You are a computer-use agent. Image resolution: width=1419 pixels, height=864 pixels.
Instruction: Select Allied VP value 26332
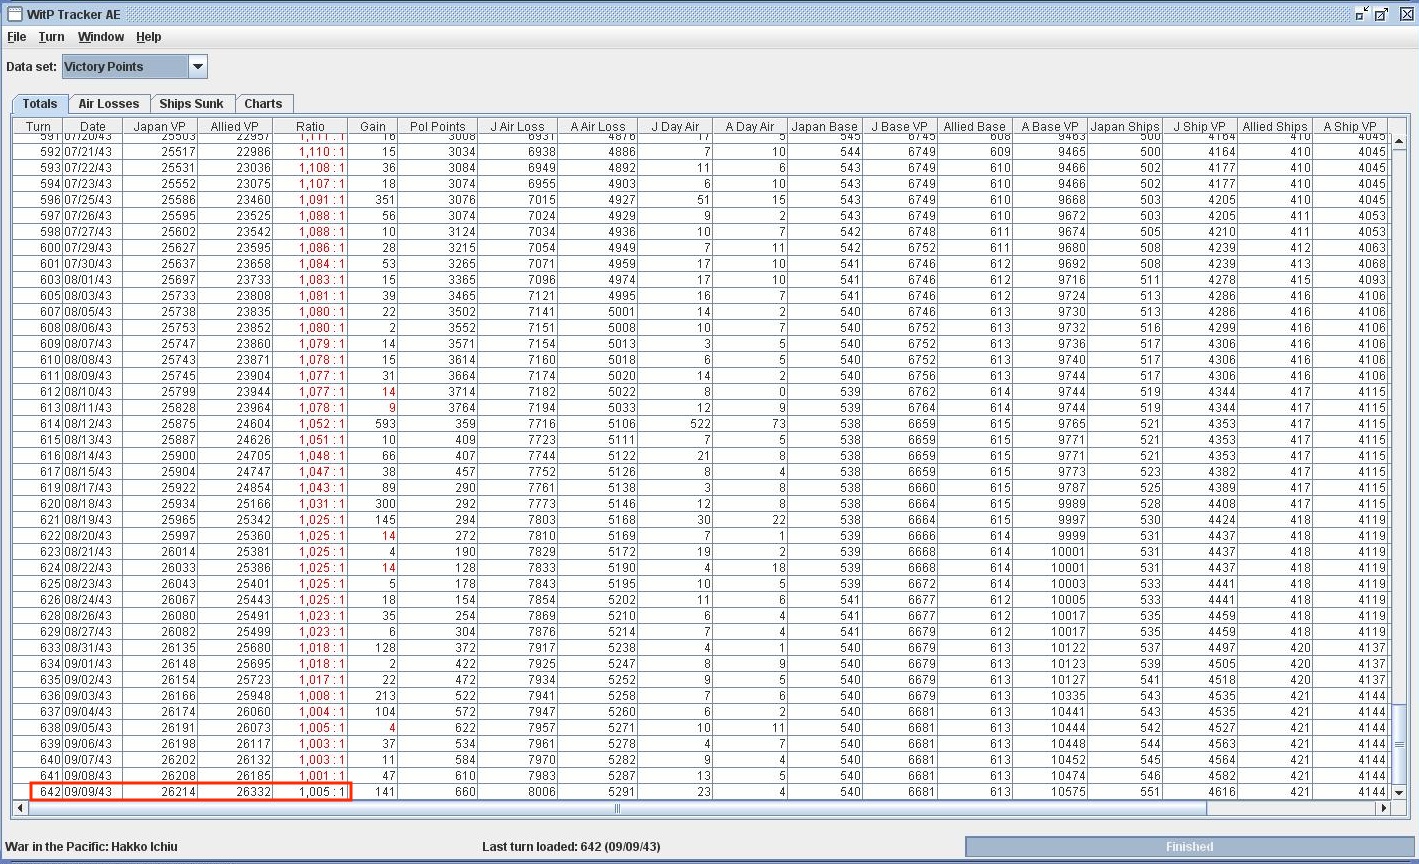[x=235, y=792]
